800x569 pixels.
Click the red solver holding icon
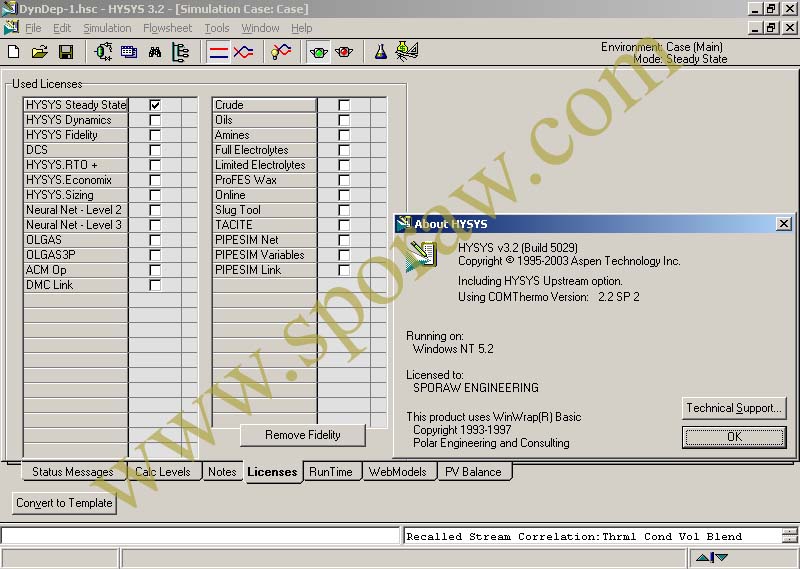click(x=345, y=52)
